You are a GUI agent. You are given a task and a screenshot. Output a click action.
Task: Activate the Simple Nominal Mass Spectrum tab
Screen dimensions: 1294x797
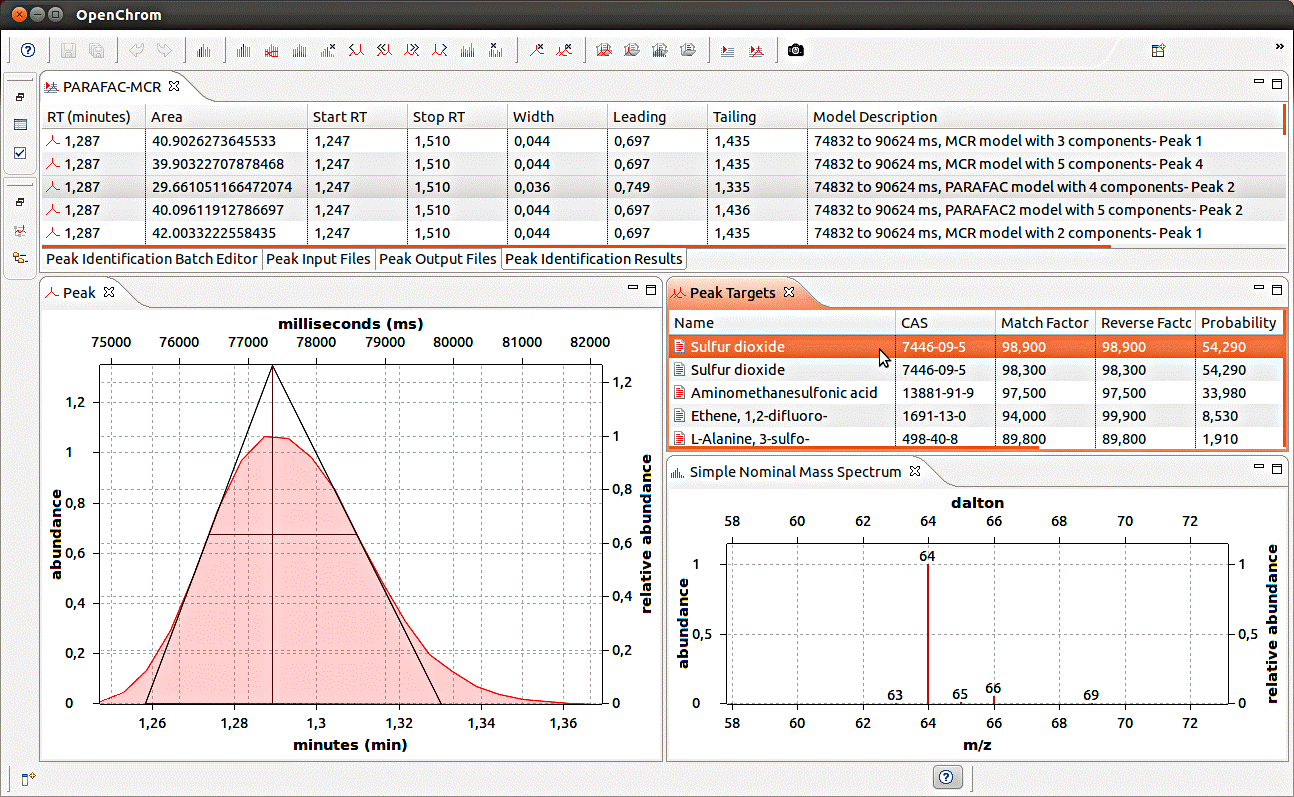(795, 471)
